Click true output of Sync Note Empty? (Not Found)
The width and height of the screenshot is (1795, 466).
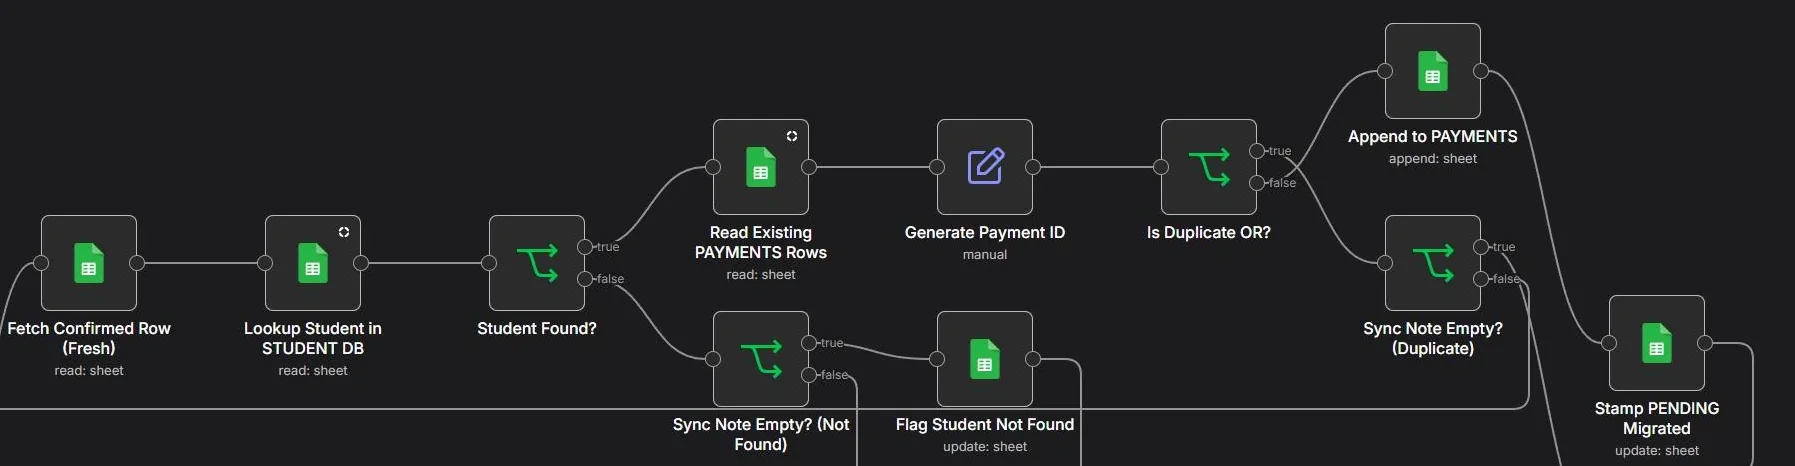(x=809, y=343)
